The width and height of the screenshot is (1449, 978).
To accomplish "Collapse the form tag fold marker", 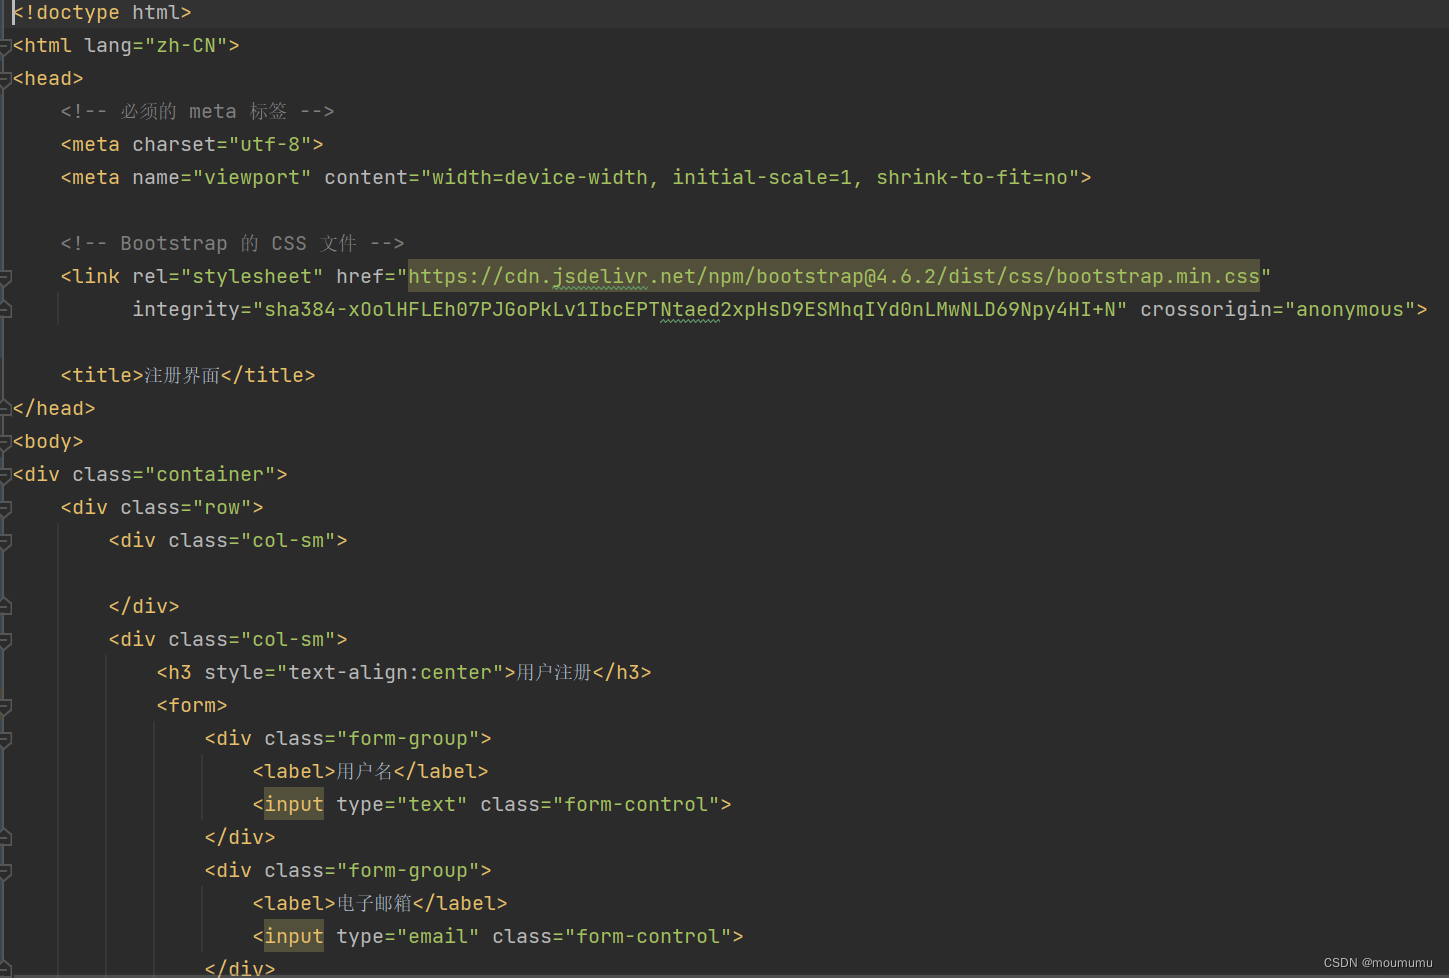I will tap(5, 706).
